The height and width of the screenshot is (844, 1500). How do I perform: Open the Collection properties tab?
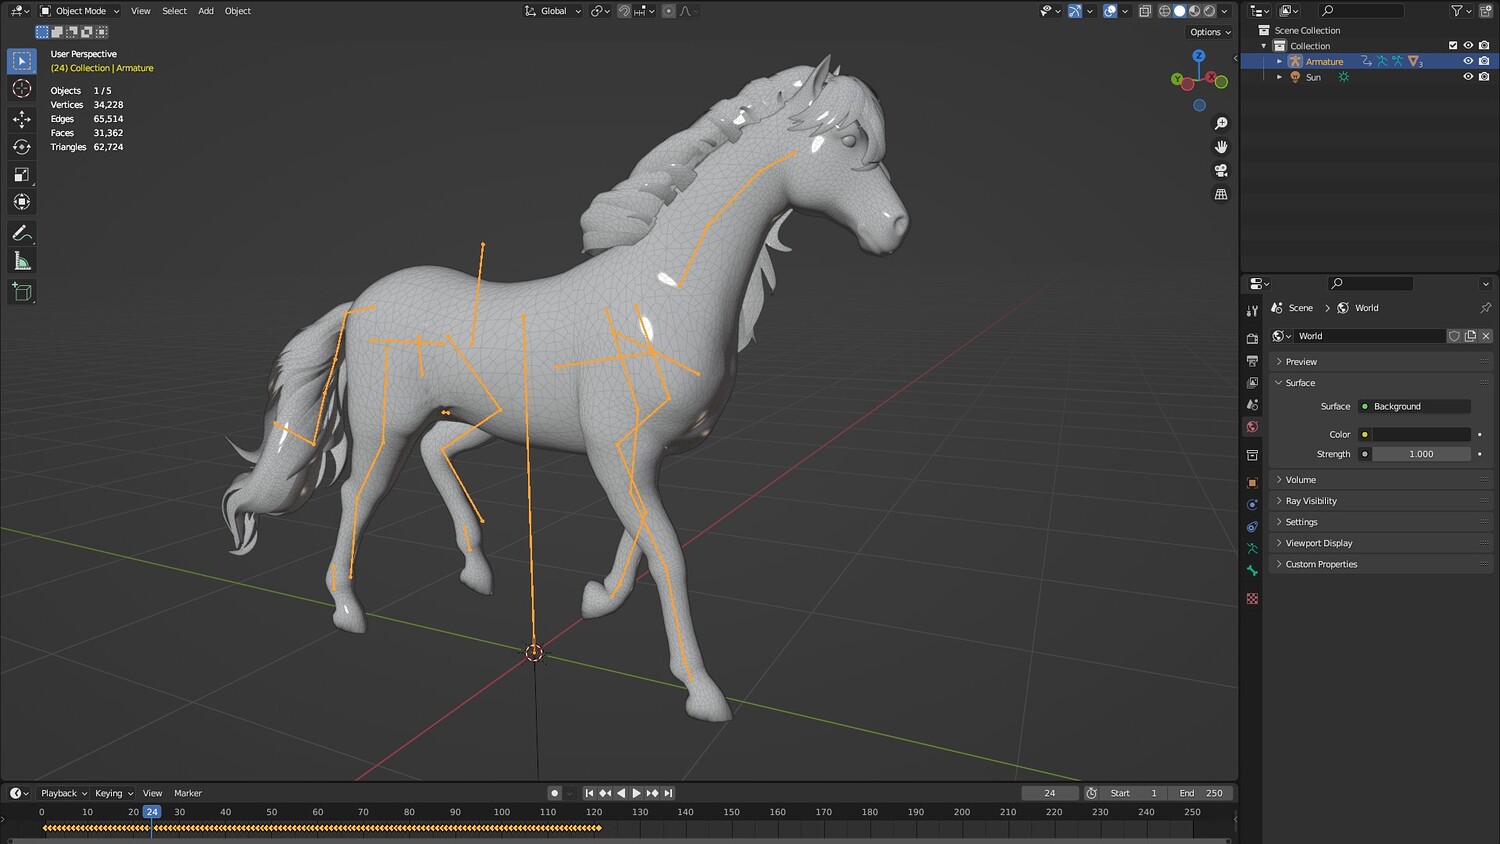pyautogui.click(x=1252, y=455)
